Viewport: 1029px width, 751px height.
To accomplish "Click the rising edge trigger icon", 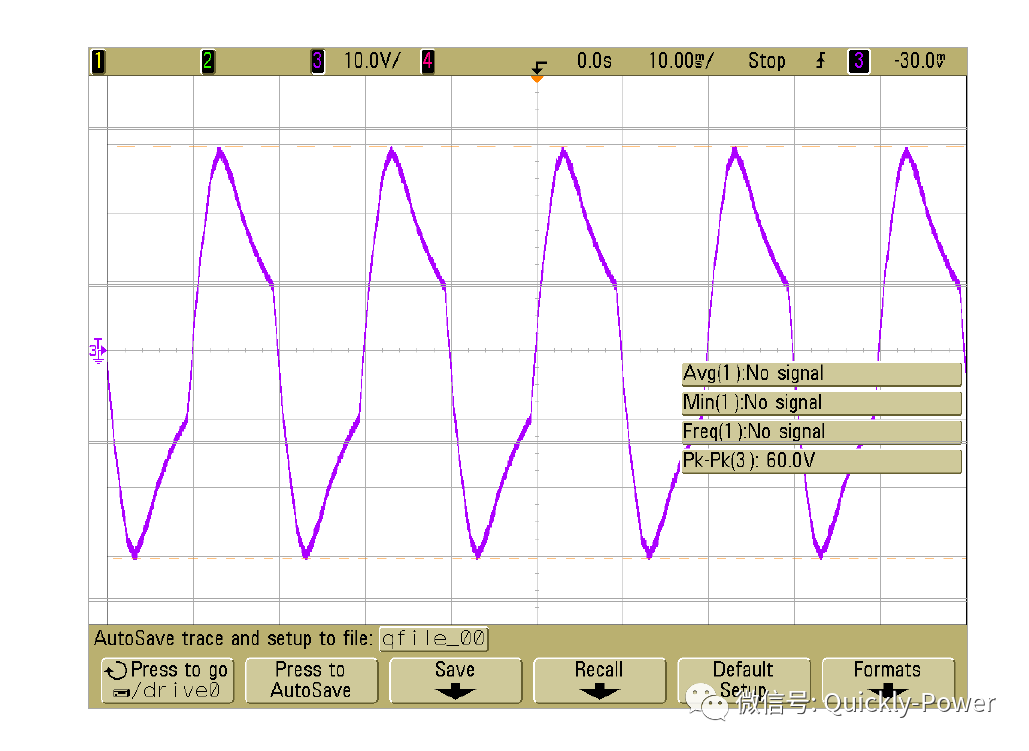I will 820,61.
